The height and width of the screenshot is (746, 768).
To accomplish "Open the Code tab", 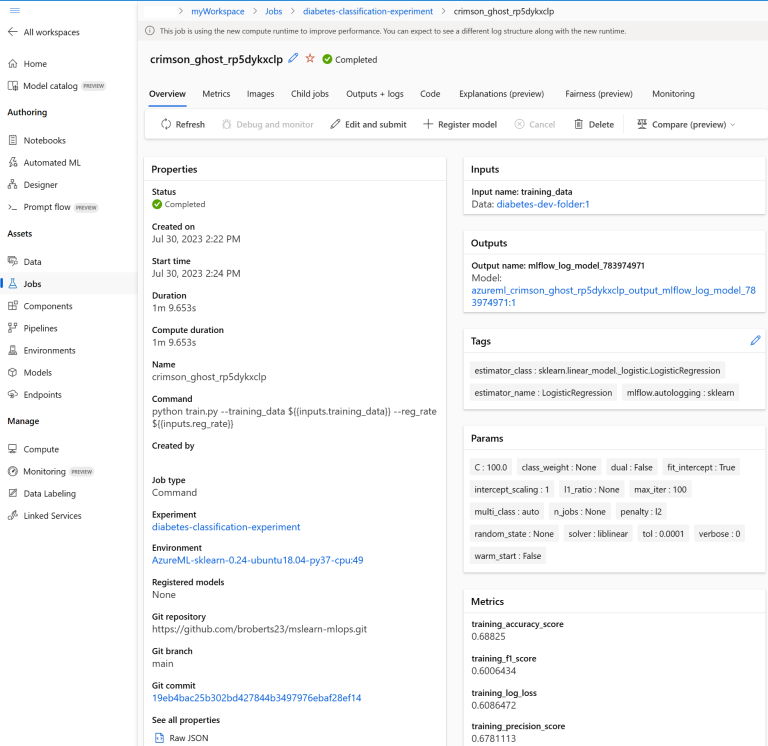I will coord(430,94).
